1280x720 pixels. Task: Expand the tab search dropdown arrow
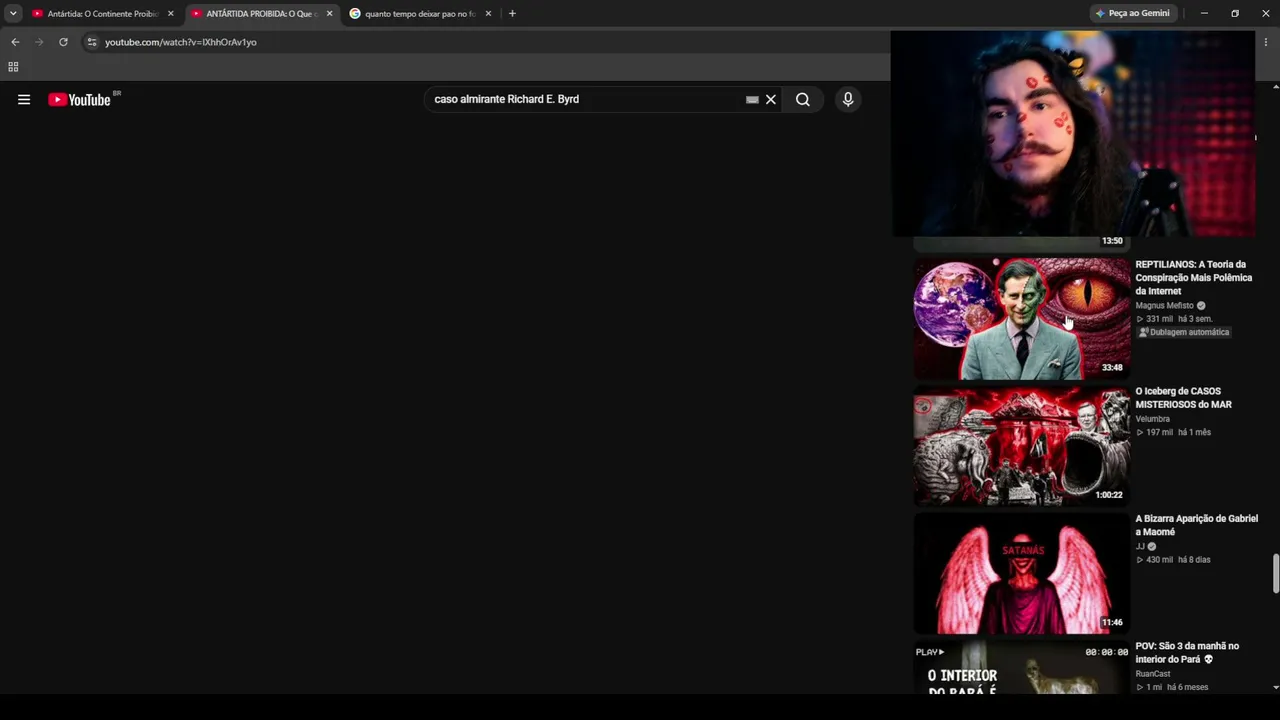tap(13, 14)
